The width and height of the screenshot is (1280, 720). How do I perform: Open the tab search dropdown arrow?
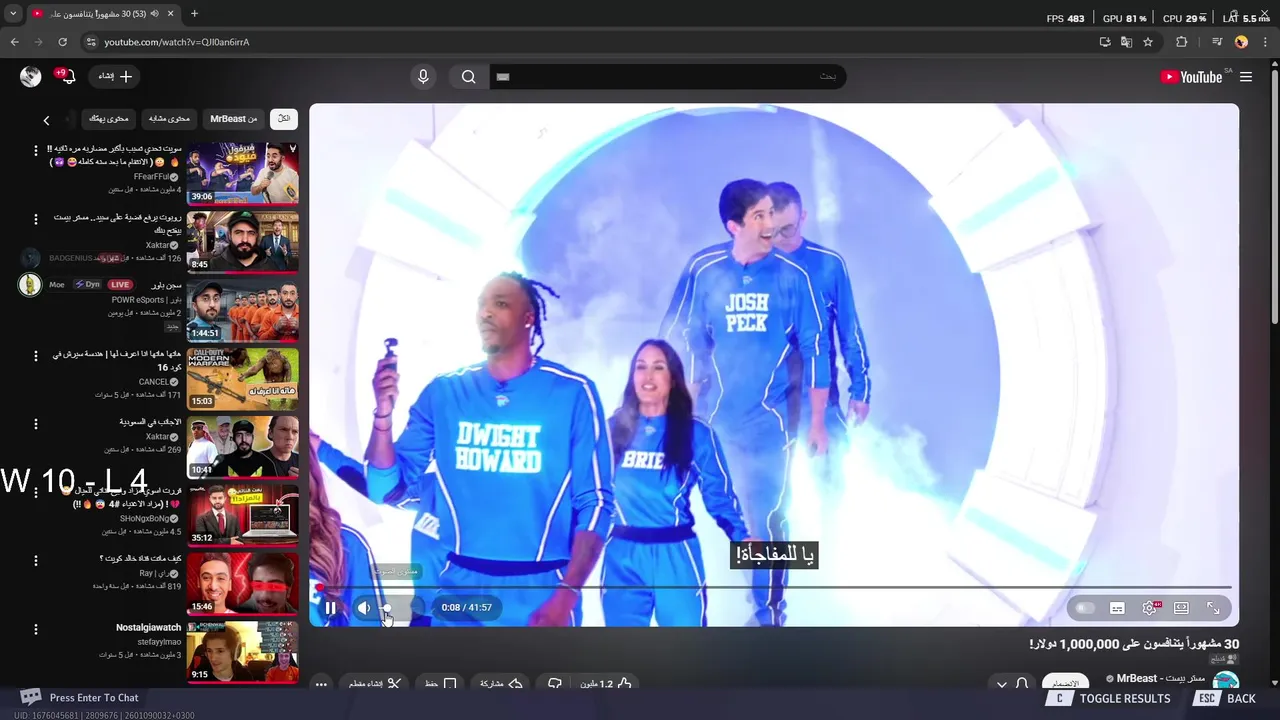coord(13,14)
